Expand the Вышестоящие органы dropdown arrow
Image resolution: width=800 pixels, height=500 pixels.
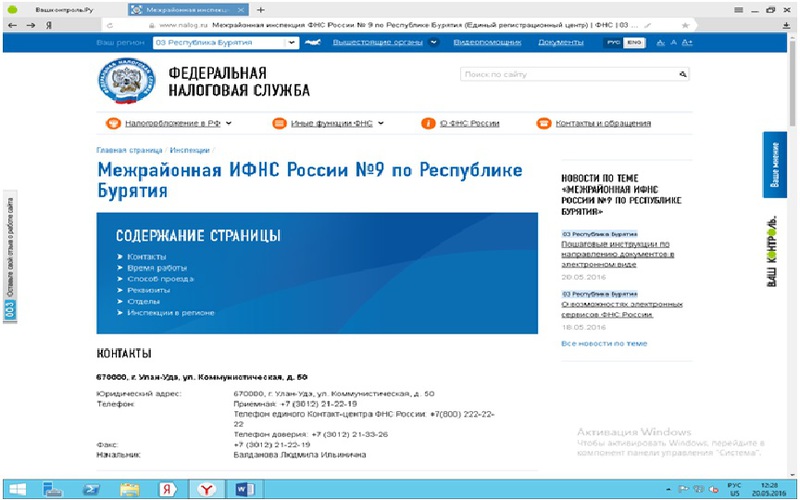click(434, 42)
